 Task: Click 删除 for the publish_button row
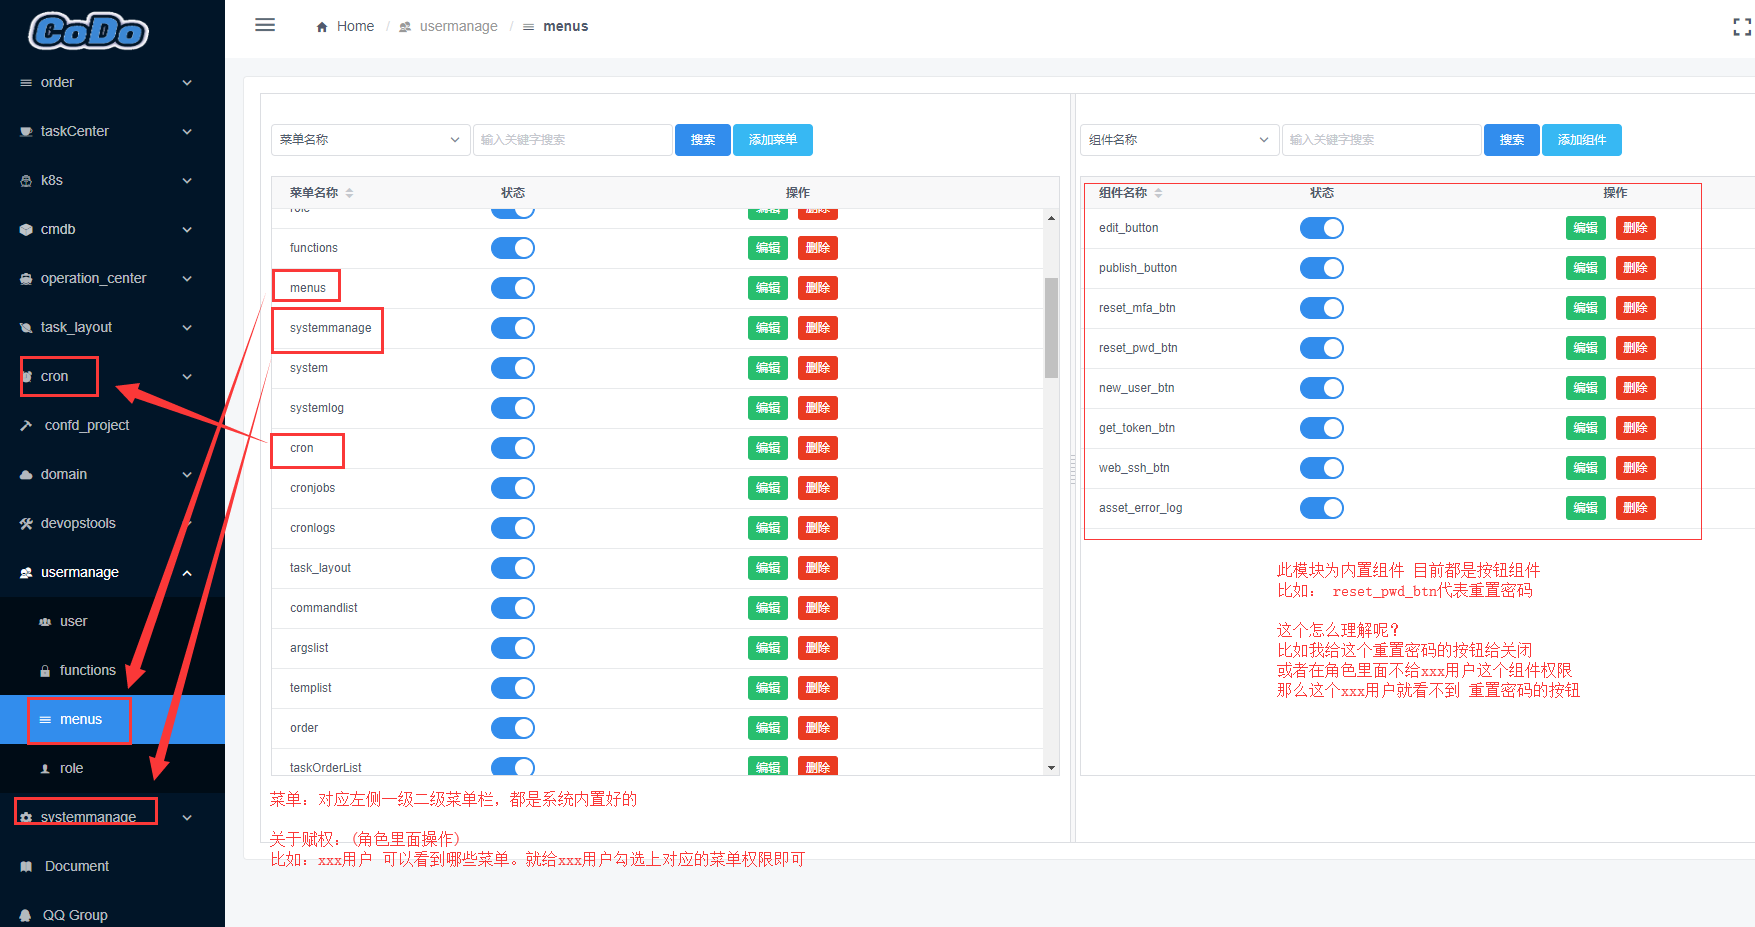click(x=1636, y=268)
